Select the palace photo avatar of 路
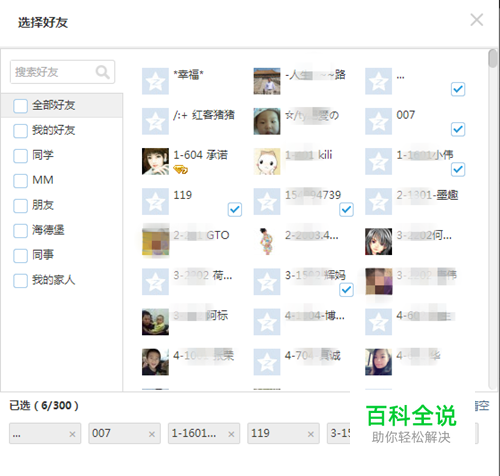Image resolution: width=500 pixels, height=476 pixels. pyautogui.click(x=267, y=81)
